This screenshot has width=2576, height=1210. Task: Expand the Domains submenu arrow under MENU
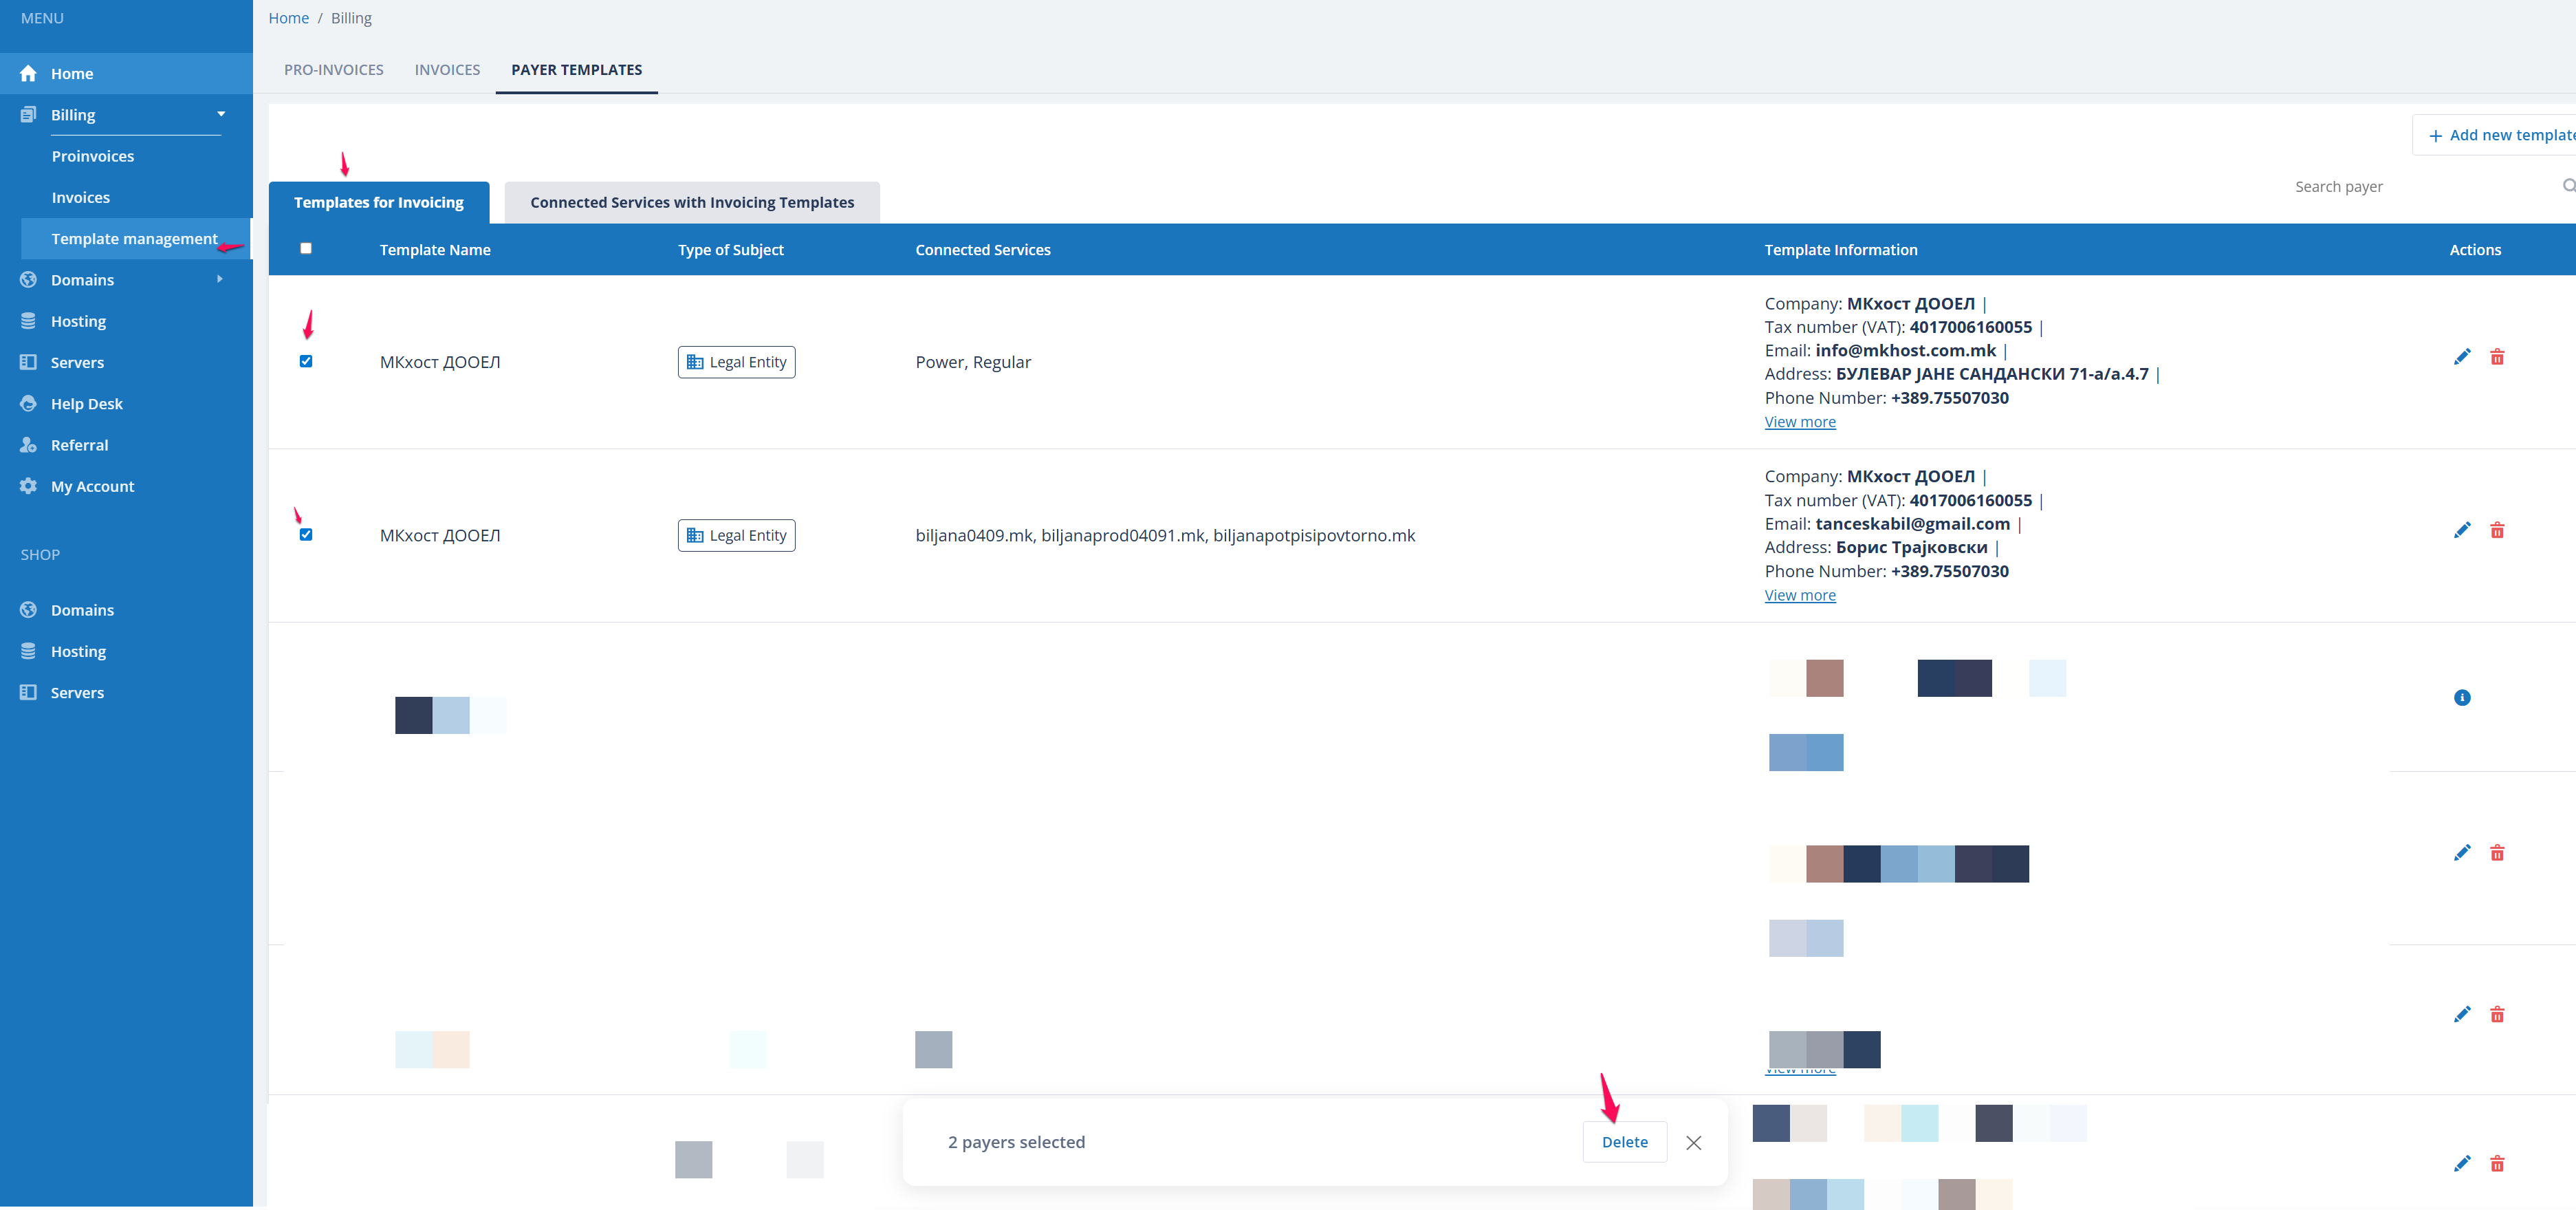219,279
